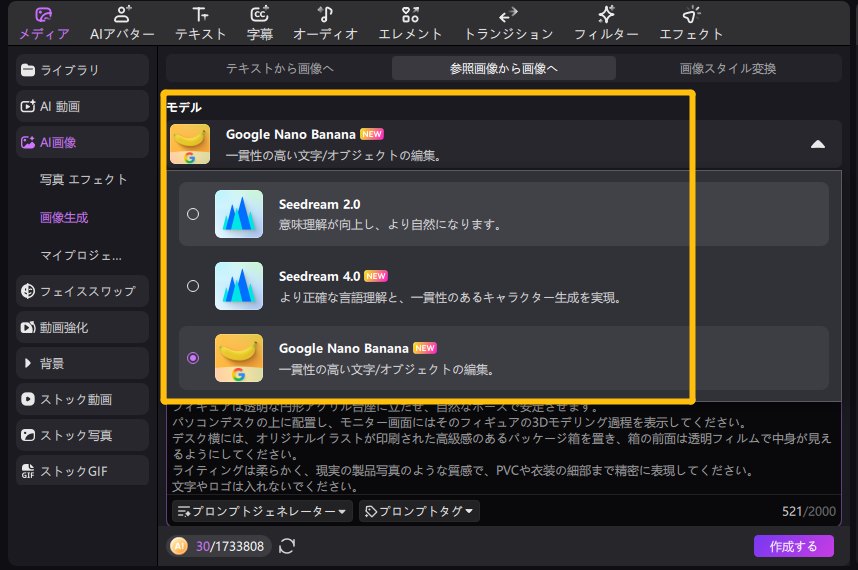Open the フィルター filters icon

[x=606, y=15]
